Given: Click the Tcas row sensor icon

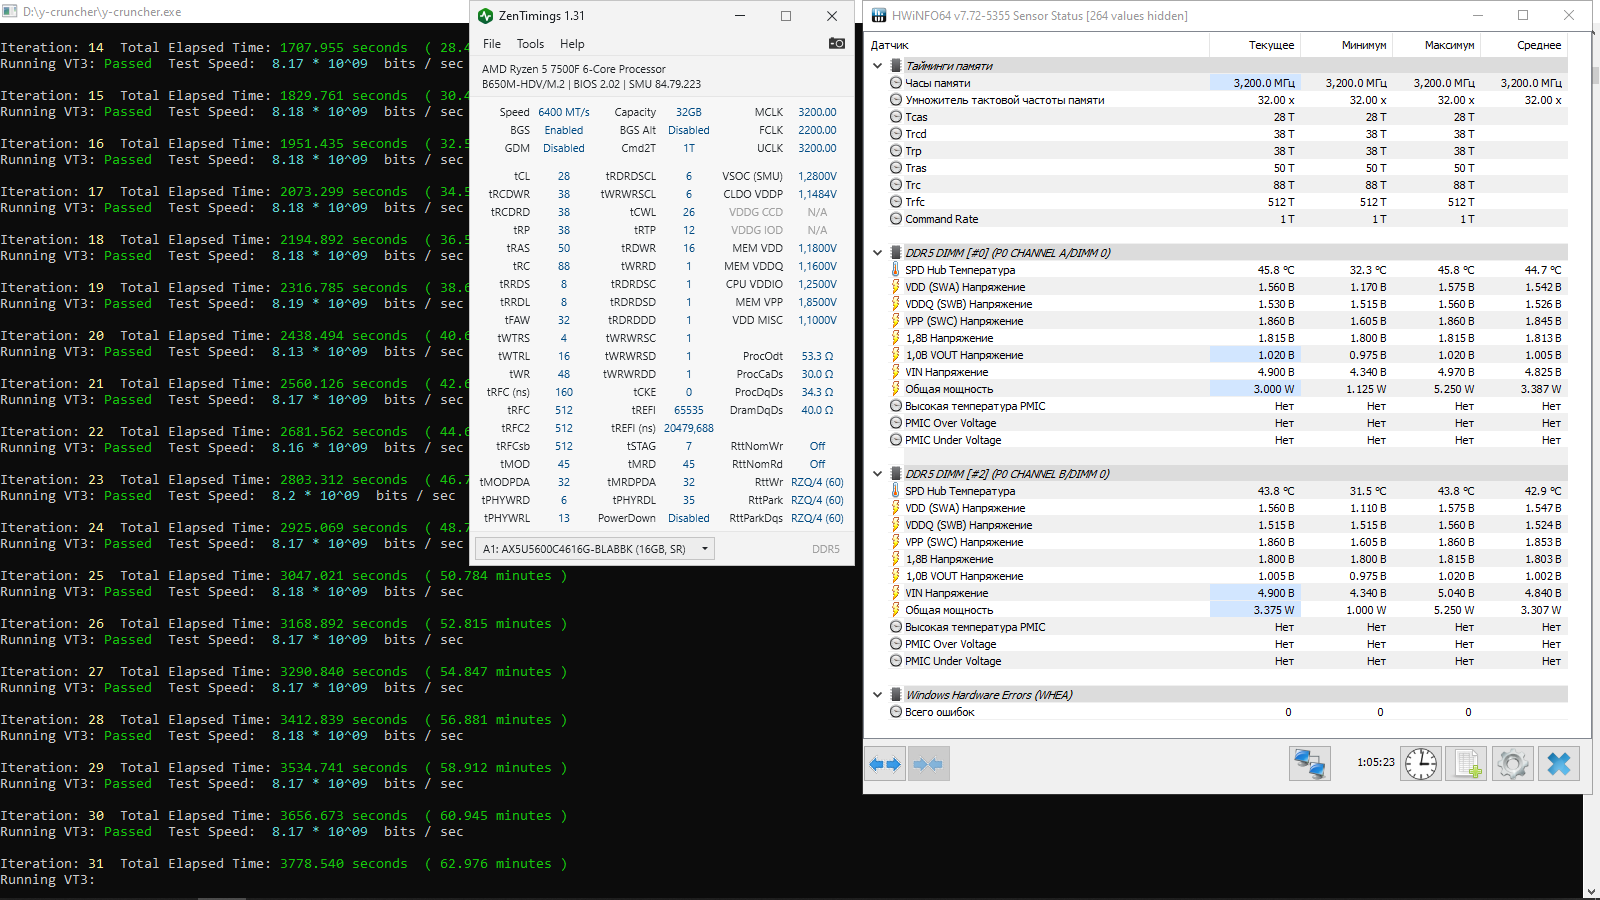Looking at the screenshot, I should coord(896,117).
